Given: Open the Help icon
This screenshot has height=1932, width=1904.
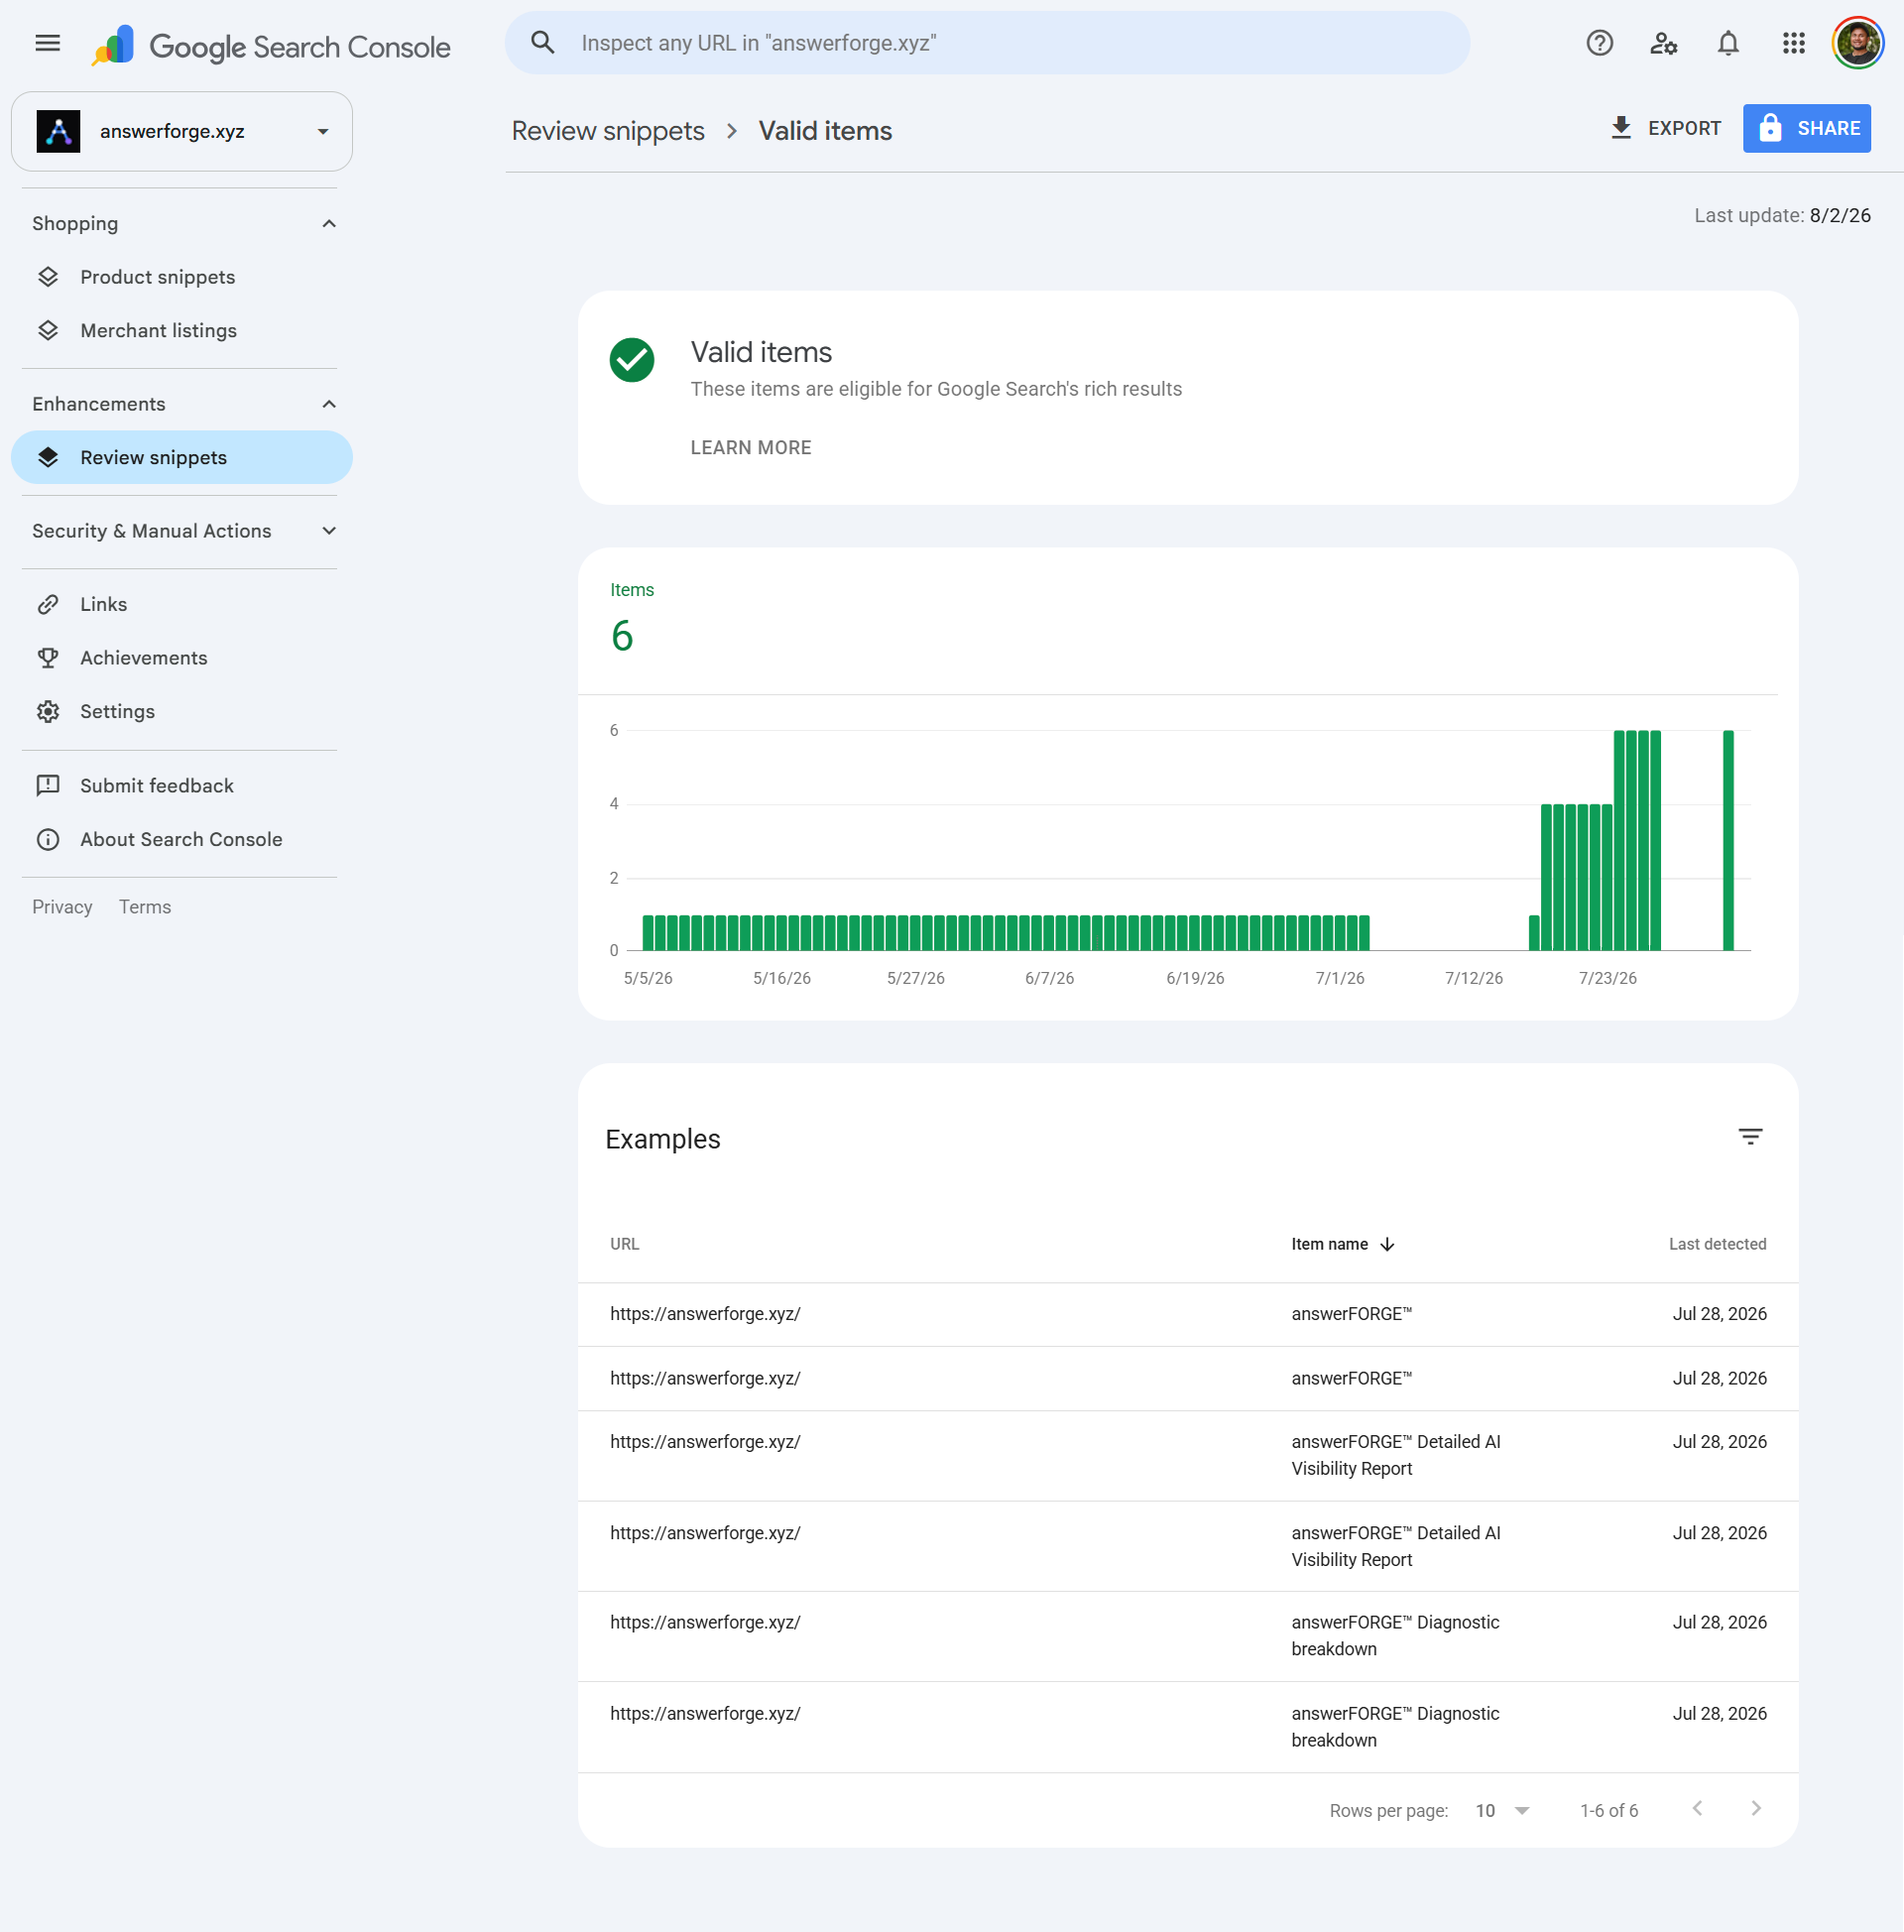Looking at the screenshot, I should tap(1599, 43).
